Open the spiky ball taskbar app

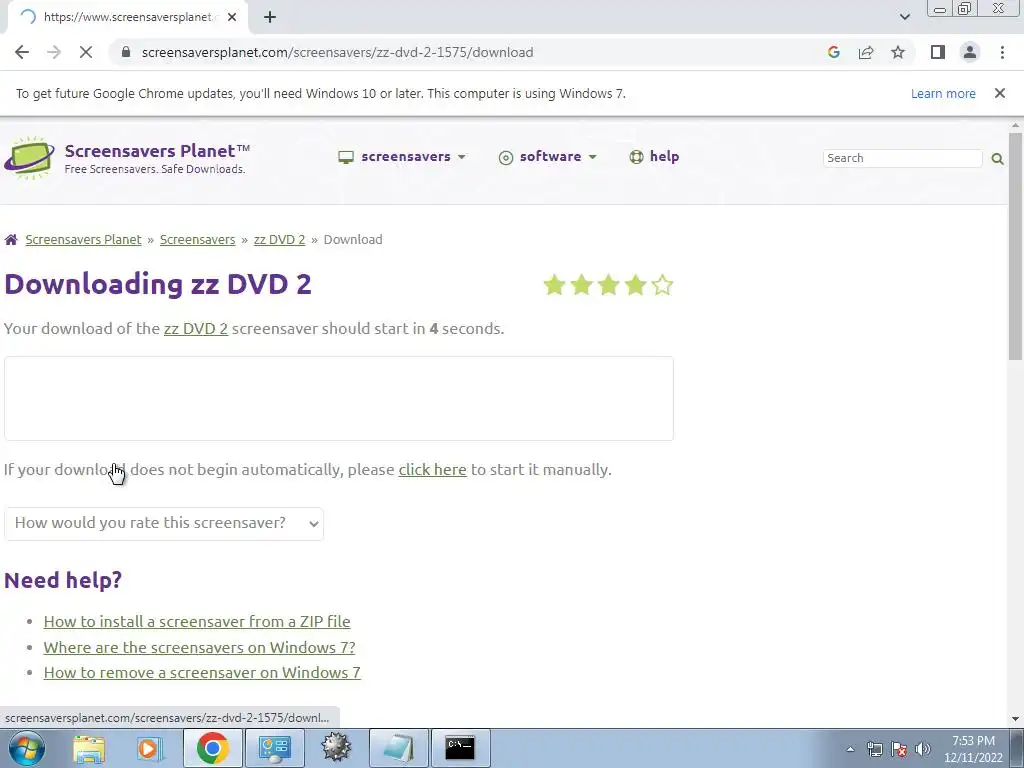[x=336, y=748]
